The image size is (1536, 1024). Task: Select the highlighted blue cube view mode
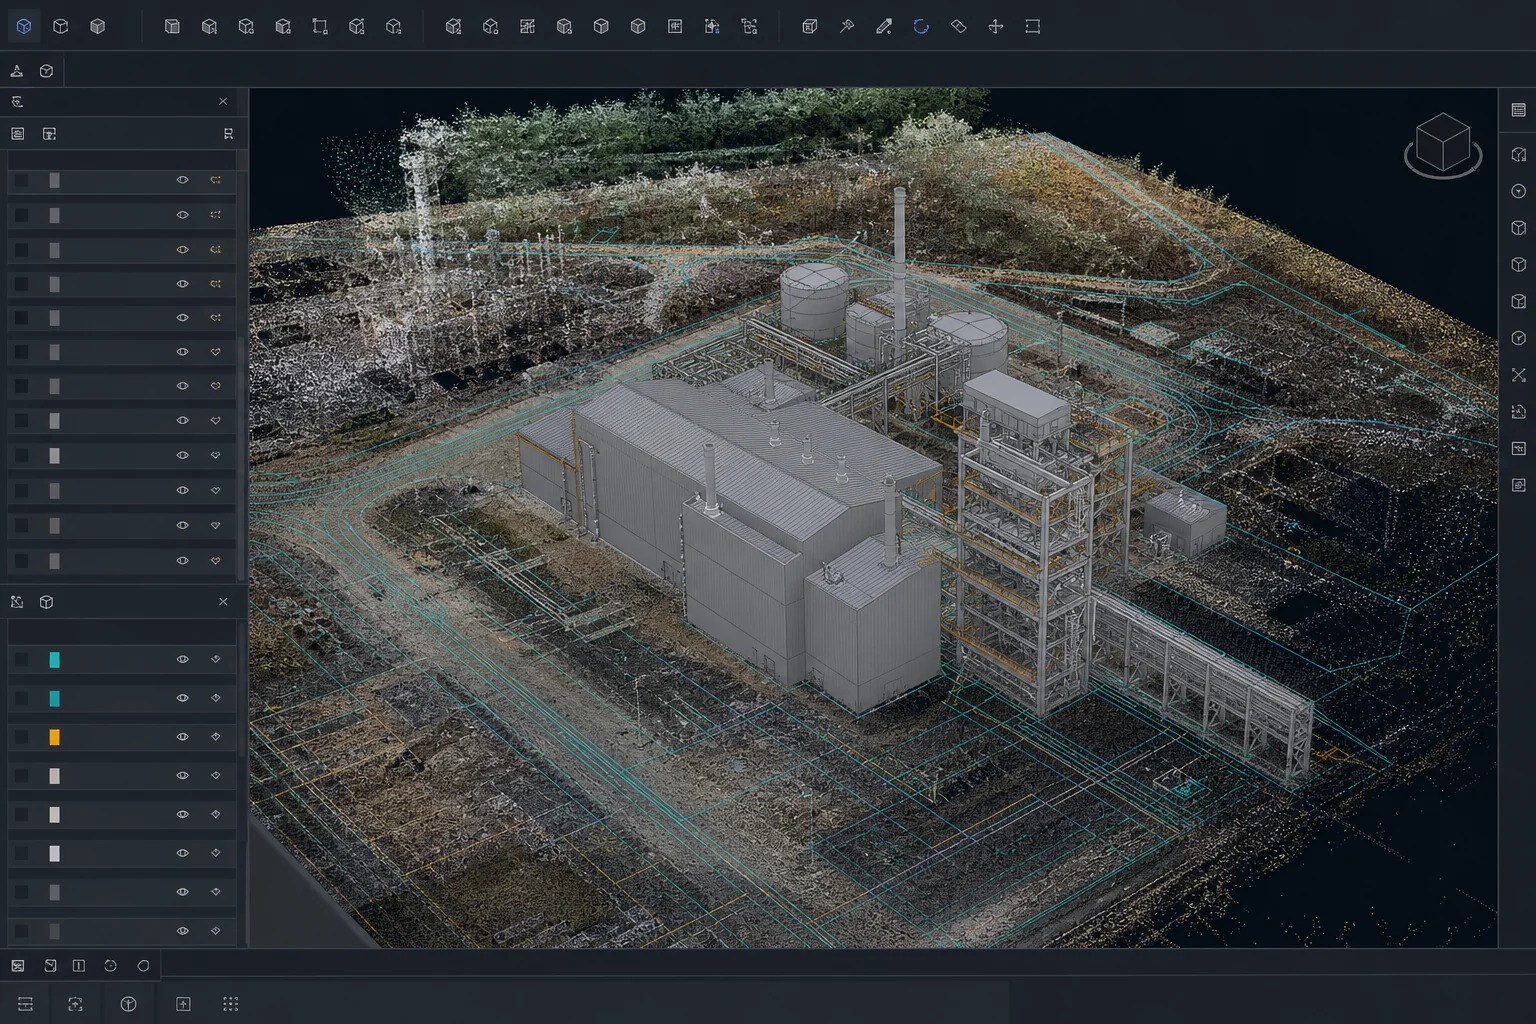[x=24, y=26]
